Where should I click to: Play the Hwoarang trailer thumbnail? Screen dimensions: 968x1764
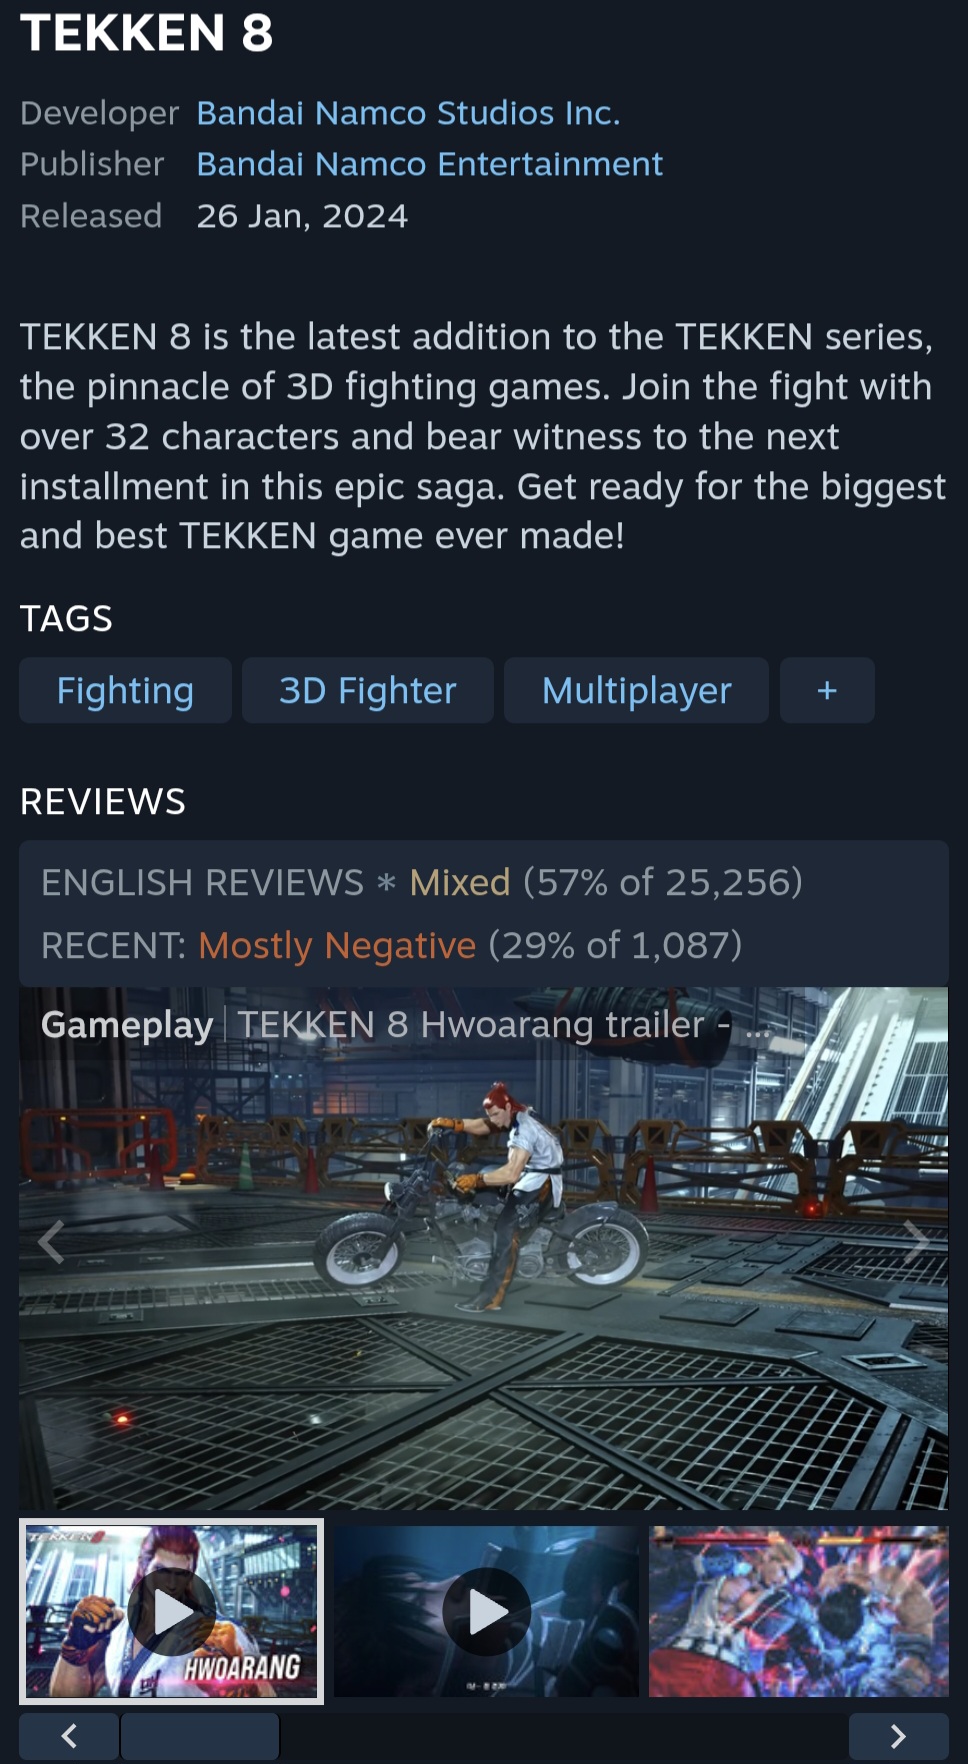point(172,1611)
